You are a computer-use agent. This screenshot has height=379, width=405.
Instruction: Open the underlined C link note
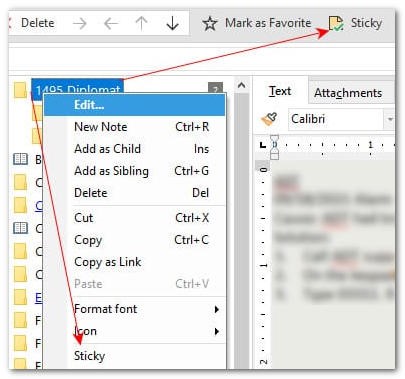39,206
